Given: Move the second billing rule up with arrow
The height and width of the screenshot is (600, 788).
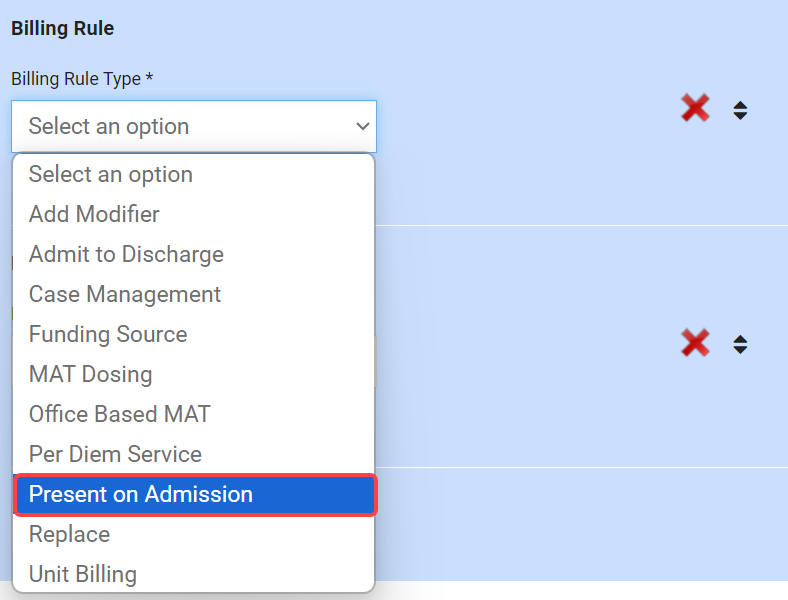Looking at the screenshot, I should coord(740,339).
